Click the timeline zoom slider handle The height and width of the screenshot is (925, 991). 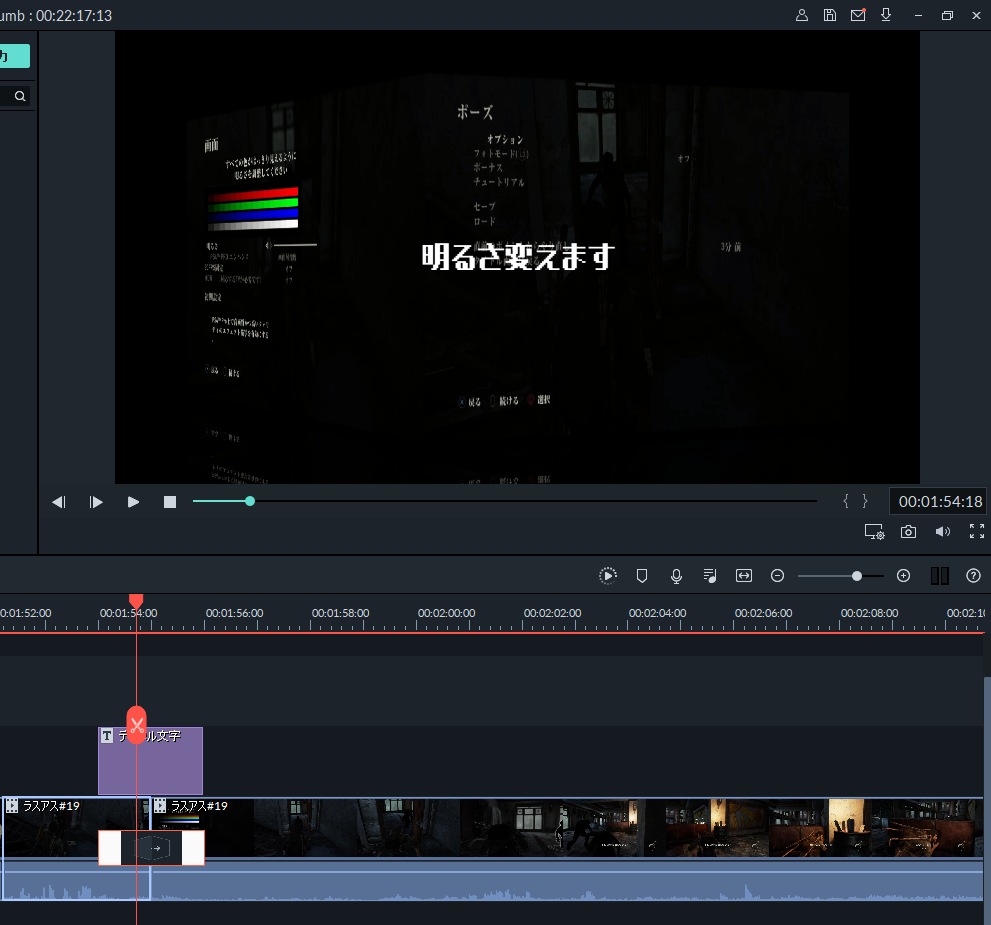tap(856, 576)
